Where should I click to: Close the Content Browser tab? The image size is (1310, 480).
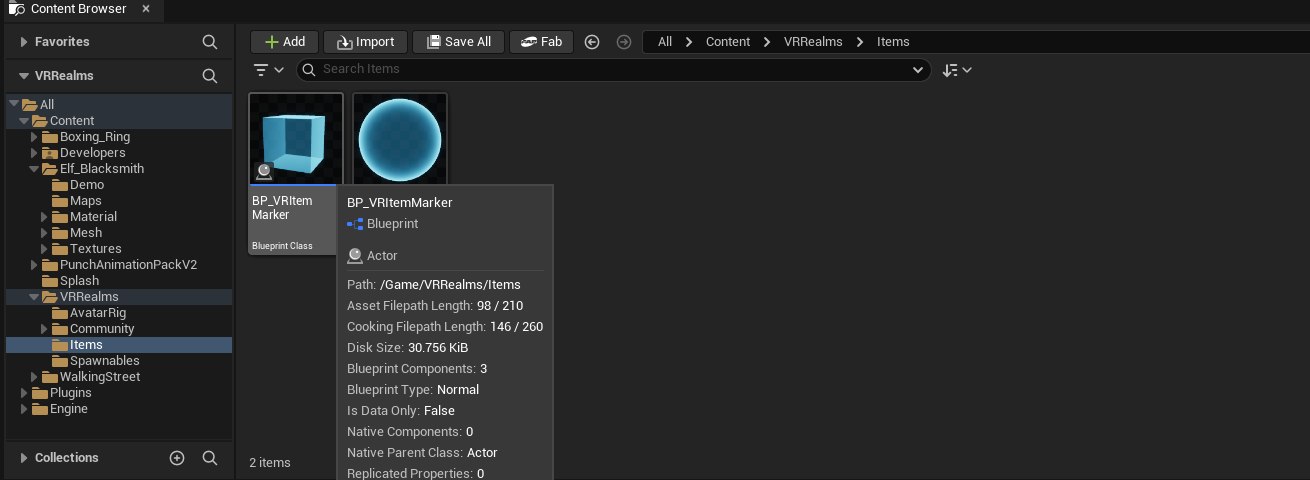pyautogui.click(x=145, y=9)
